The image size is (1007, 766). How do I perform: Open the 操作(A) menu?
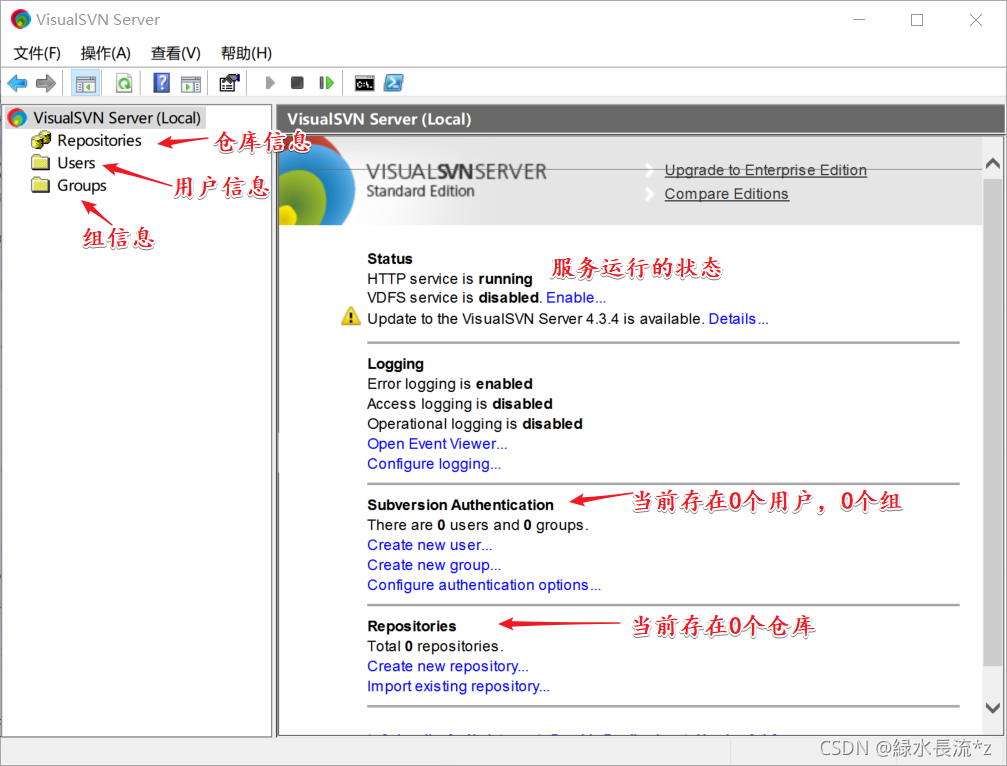pyautogui.click(x=105, y=53)
